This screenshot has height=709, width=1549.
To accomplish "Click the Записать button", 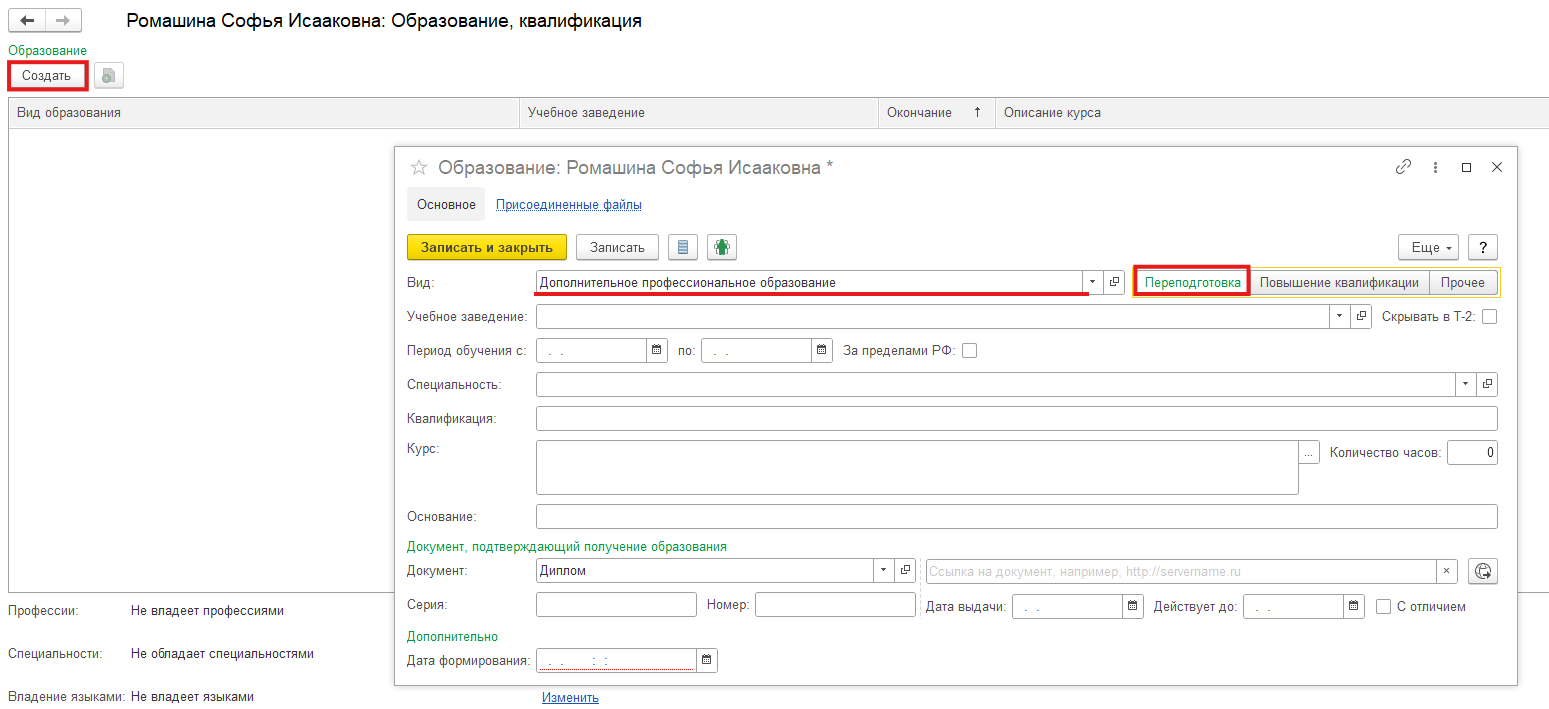I will click(x=617, y=247).
